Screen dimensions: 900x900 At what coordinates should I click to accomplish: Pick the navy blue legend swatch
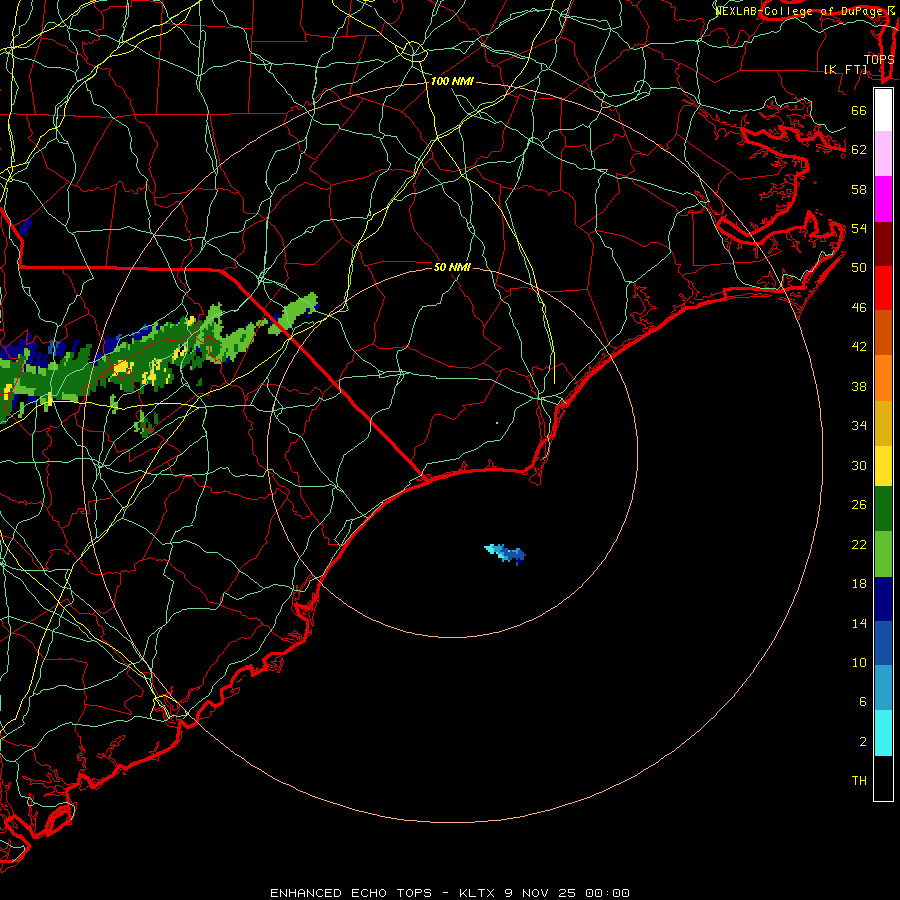(883, 599)
